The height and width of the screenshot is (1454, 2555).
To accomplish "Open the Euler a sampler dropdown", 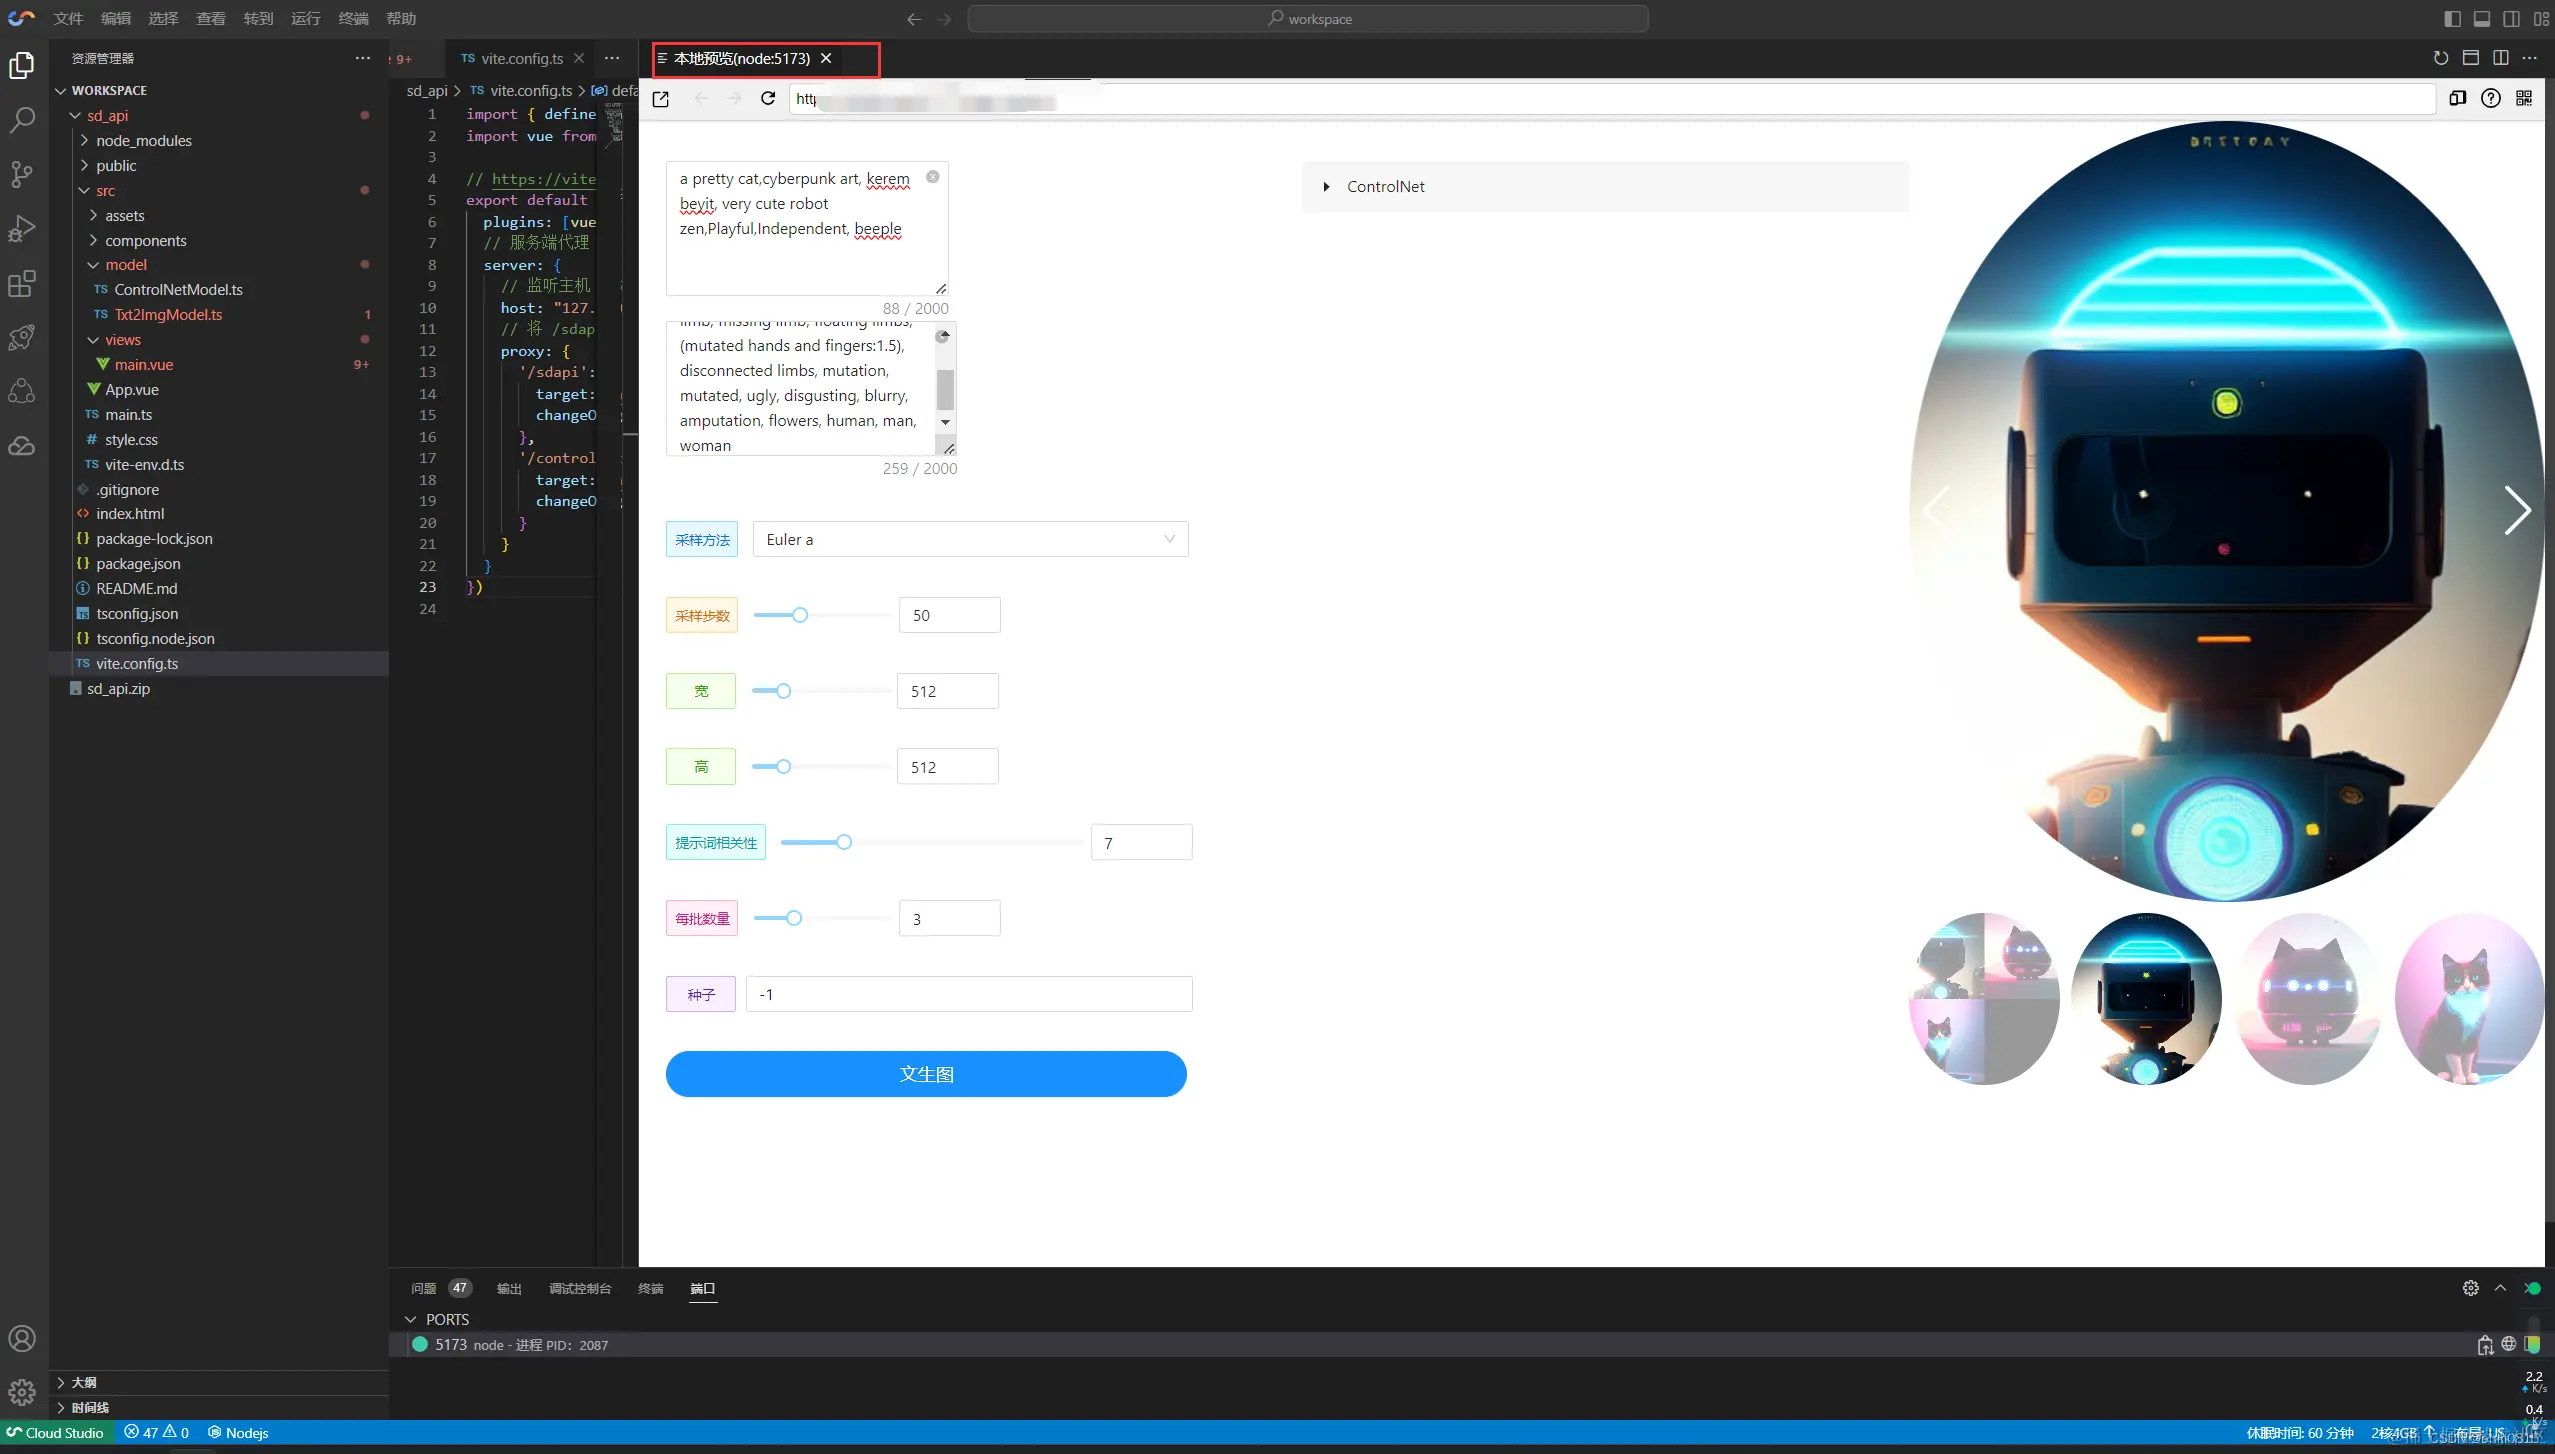I will 969,539.
